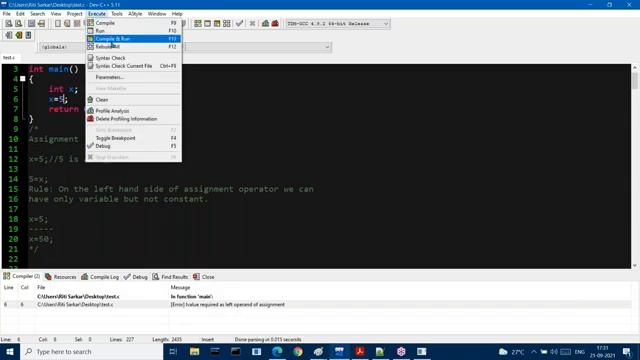Viewport: 640px width, 360px height.
Task: Click the red Delete Profiling Information toolbar icon
Action: coord(275,24)
